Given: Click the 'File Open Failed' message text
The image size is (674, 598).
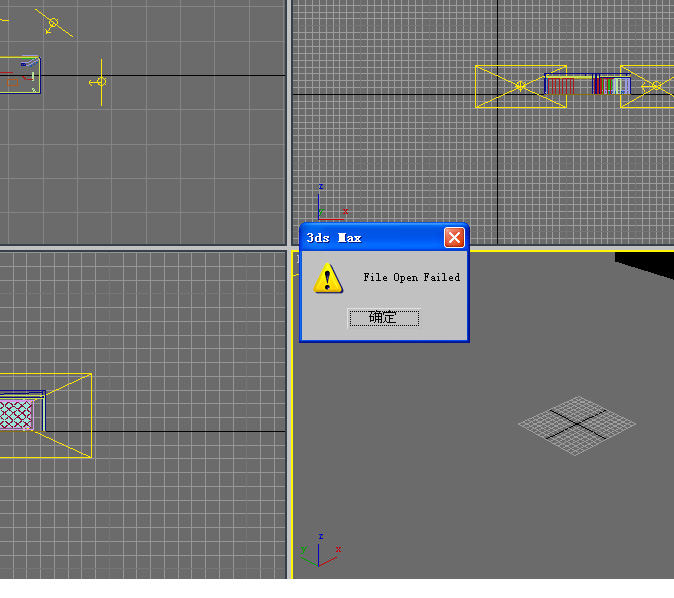Looking at the screenshot, I should click(x=411, y=277).
